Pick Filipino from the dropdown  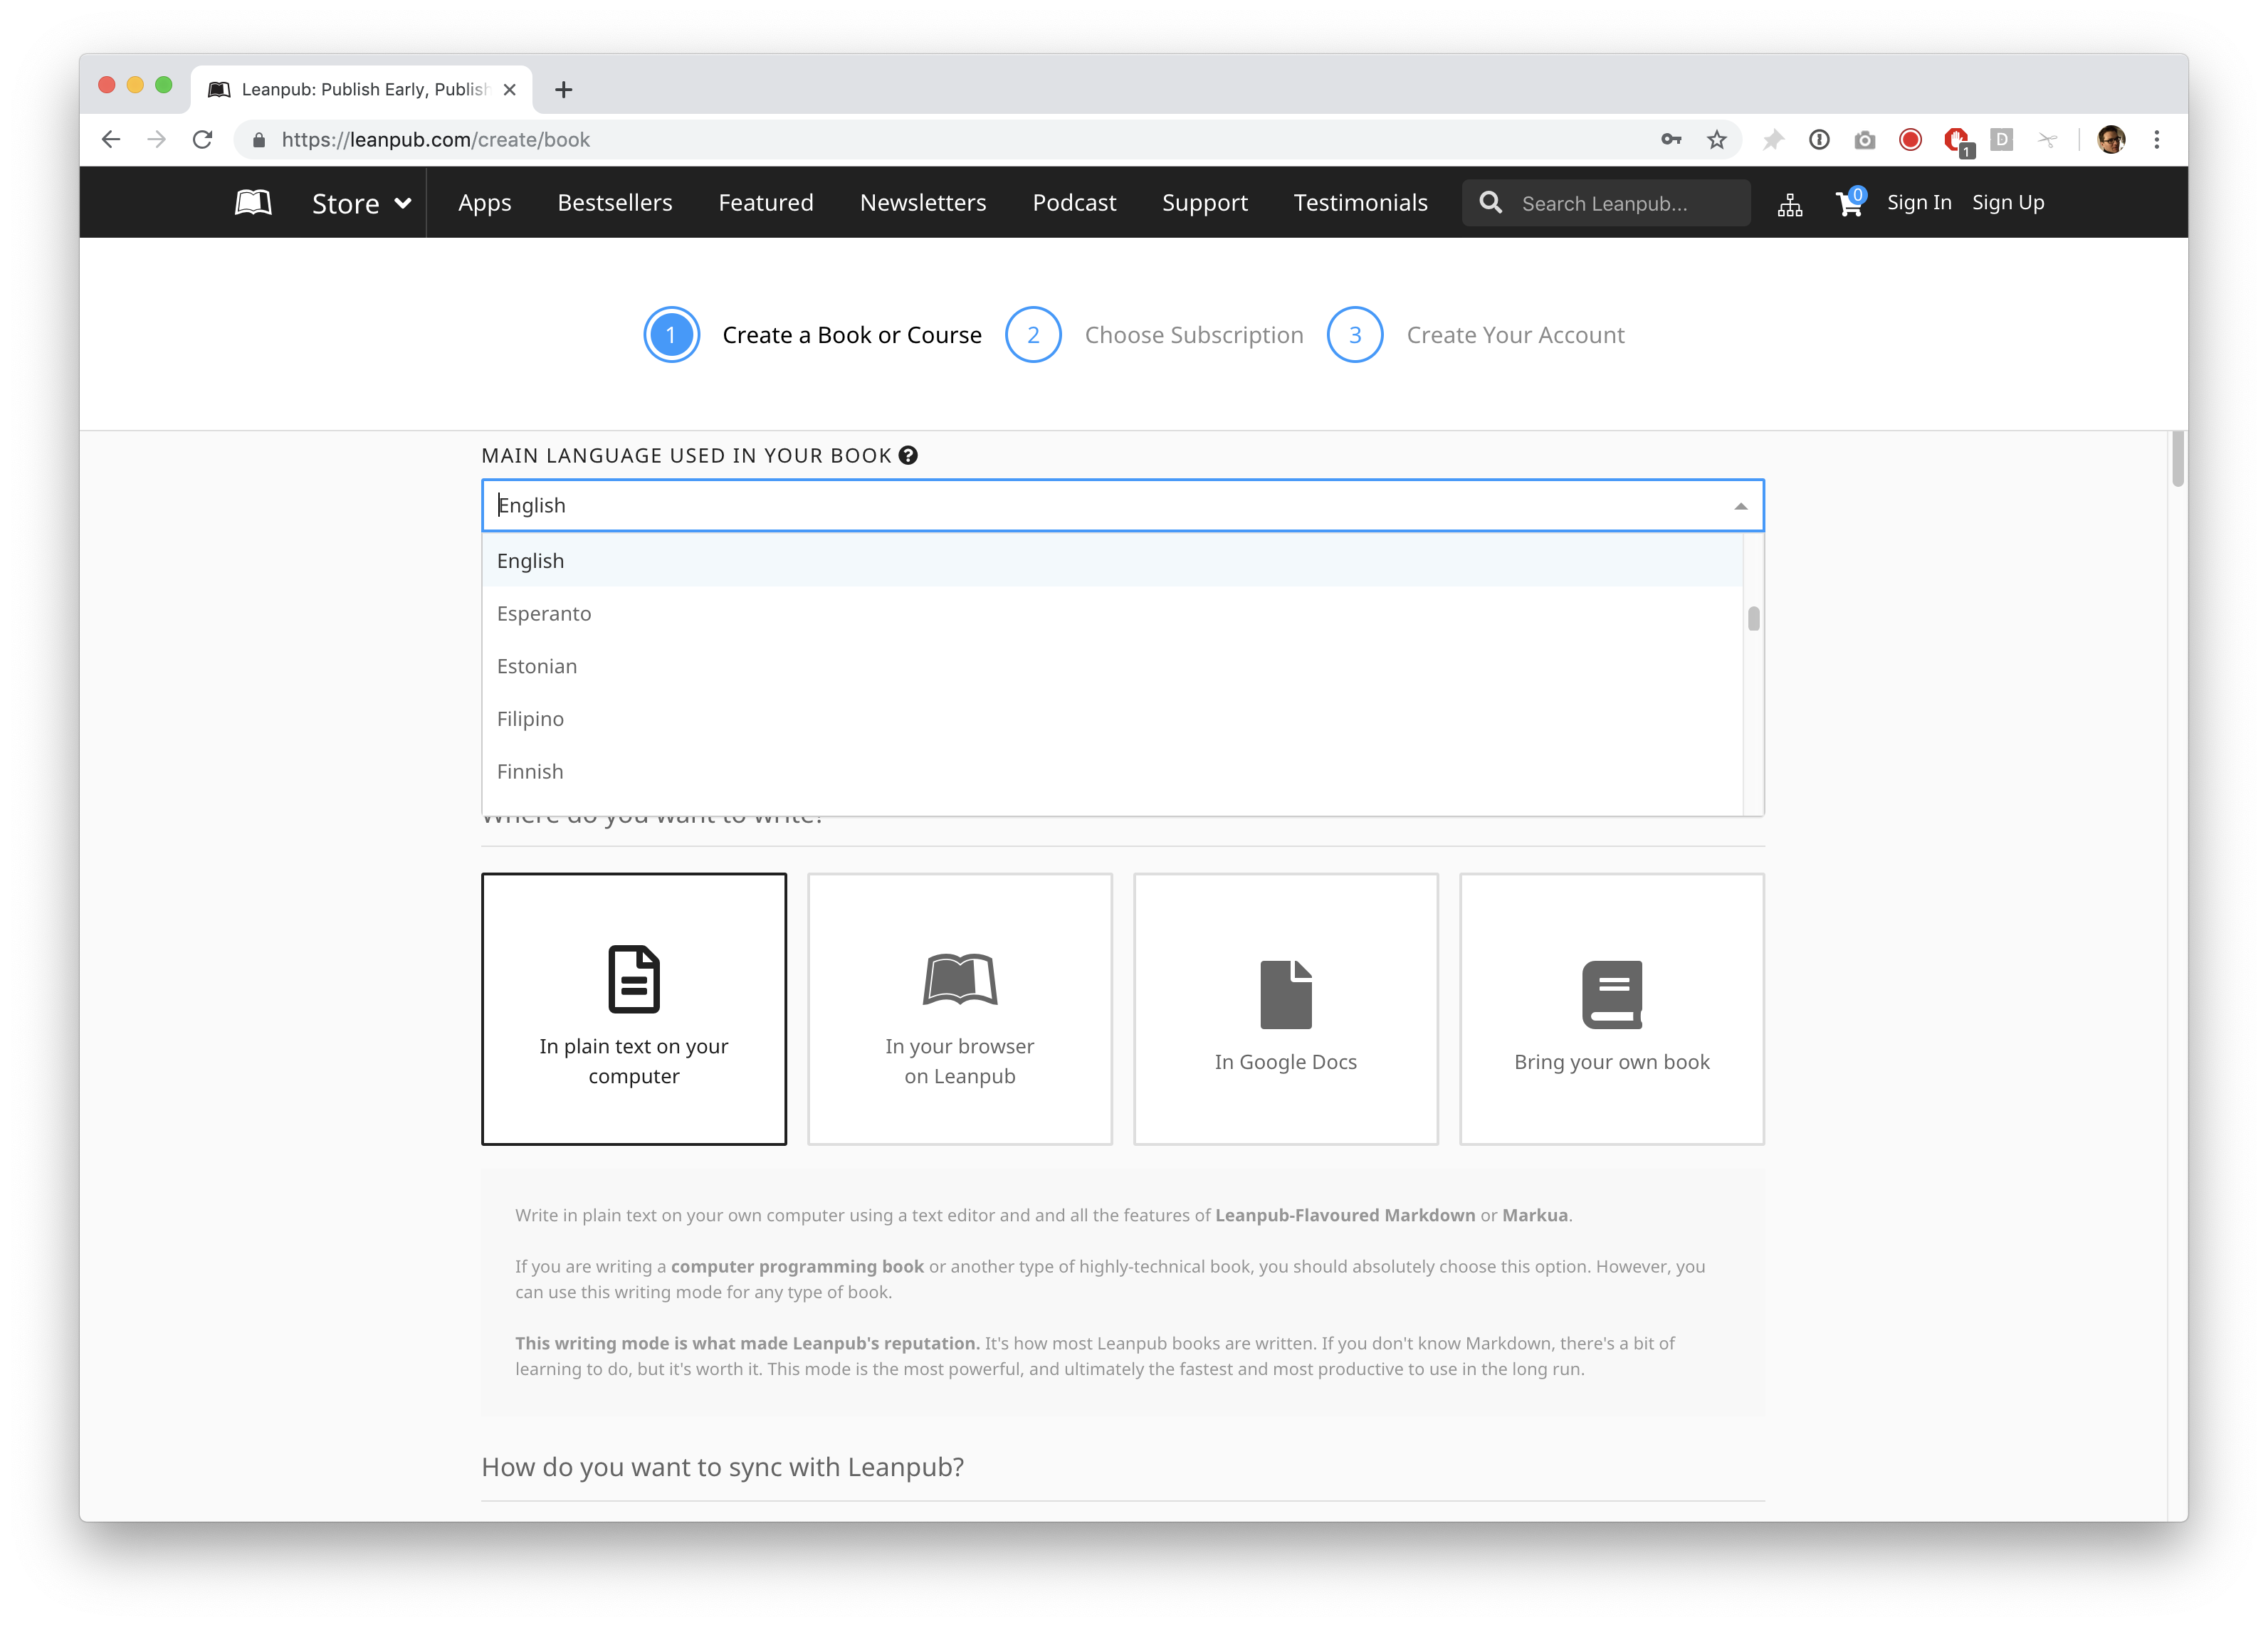1112,719
